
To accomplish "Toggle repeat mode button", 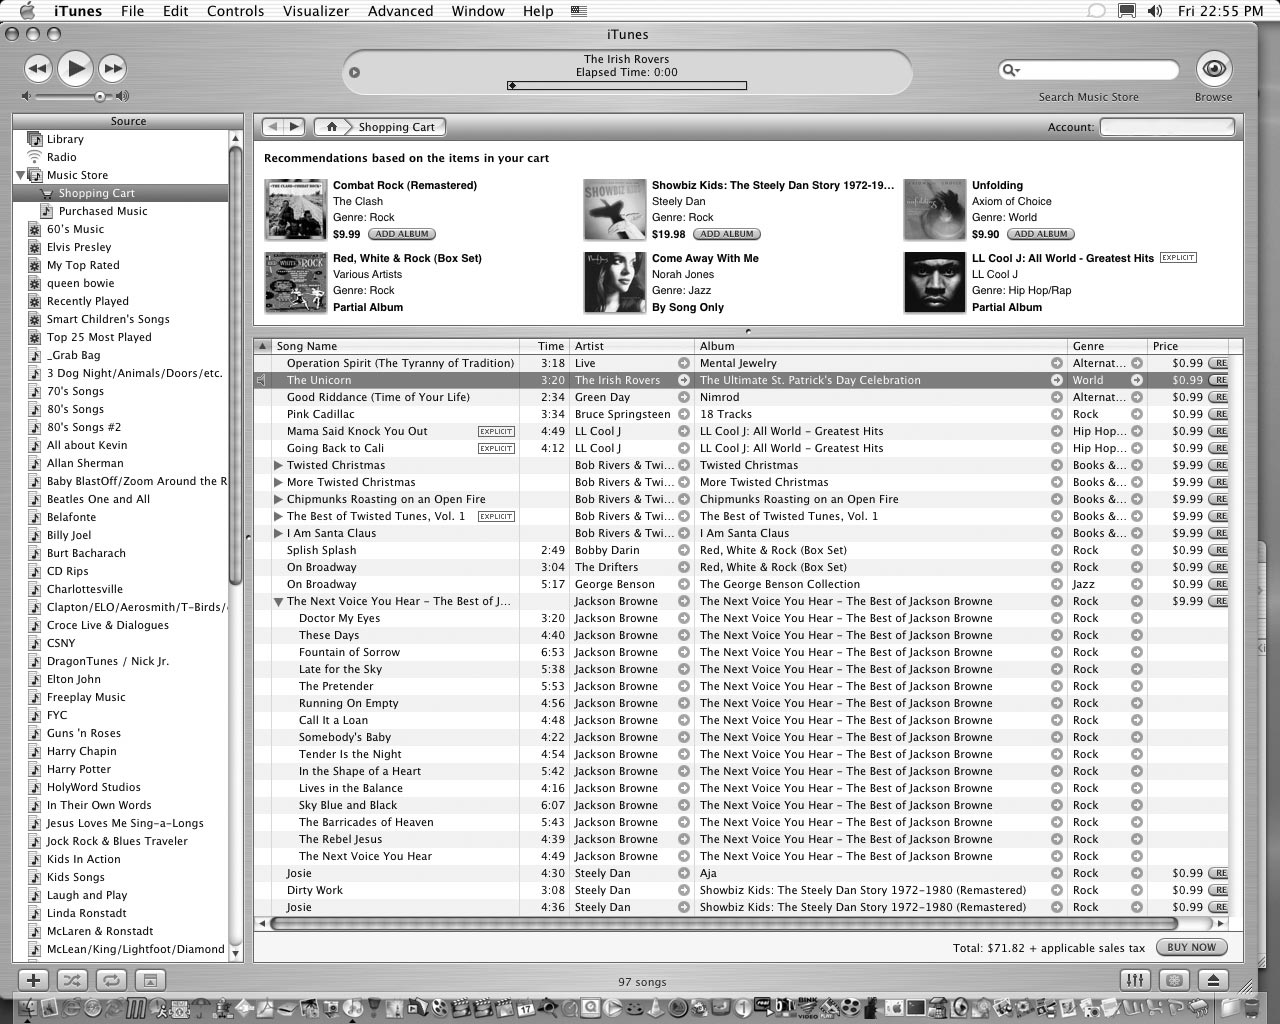I will coord(110,980).
